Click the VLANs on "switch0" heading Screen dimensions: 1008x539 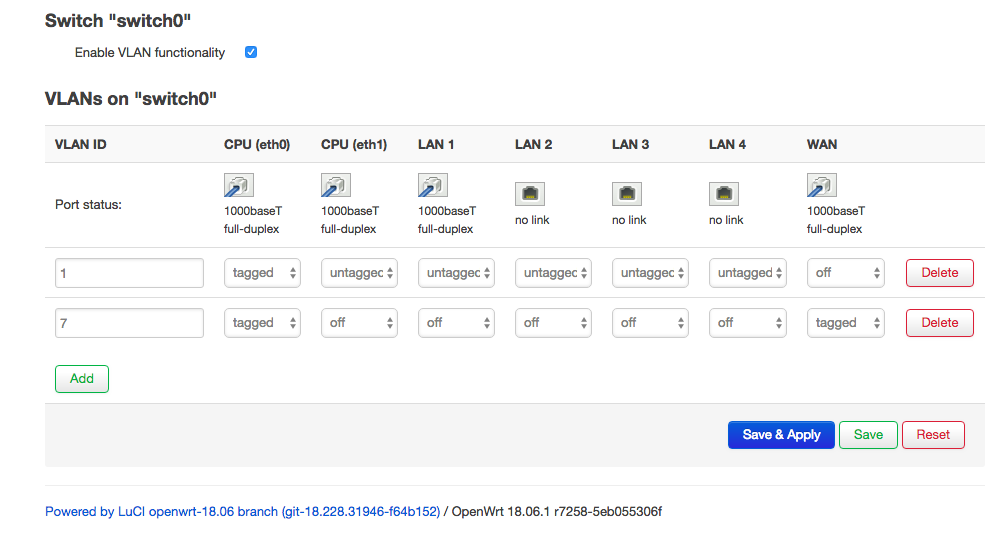[x=130, y=98]
